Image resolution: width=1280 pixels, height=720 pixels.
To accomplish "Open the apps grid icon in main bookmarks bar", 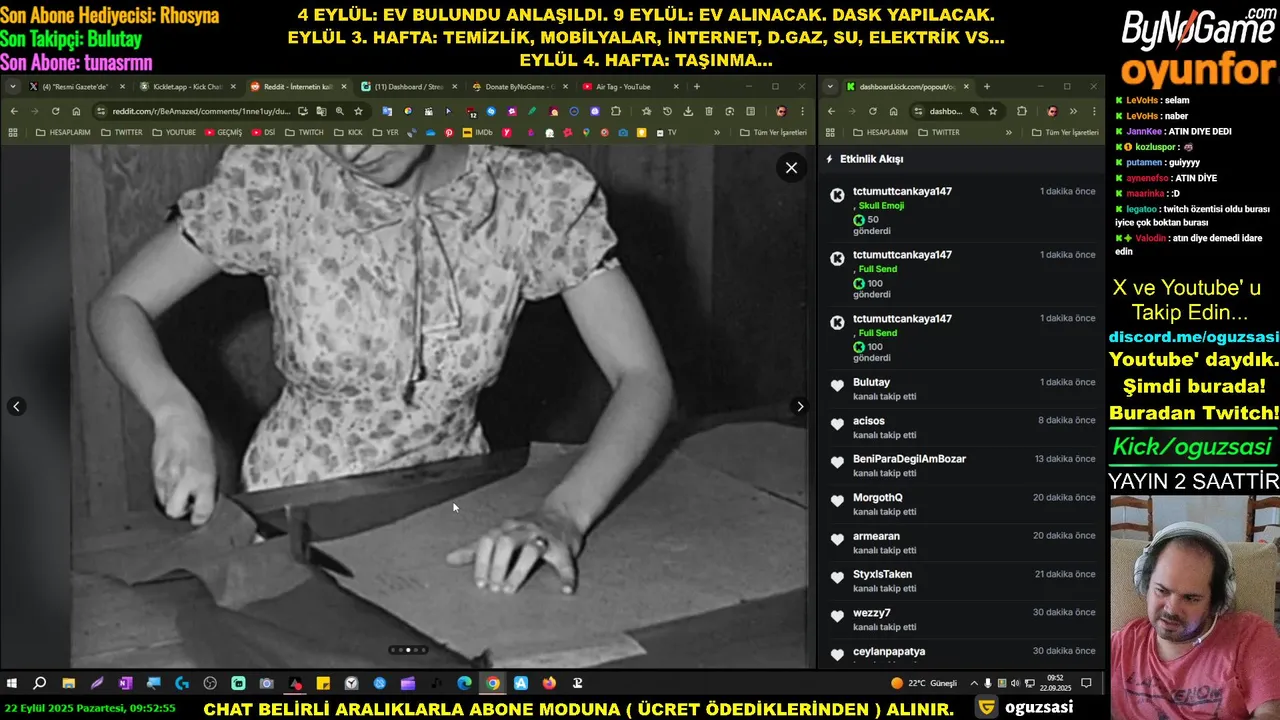I will 13,132.
